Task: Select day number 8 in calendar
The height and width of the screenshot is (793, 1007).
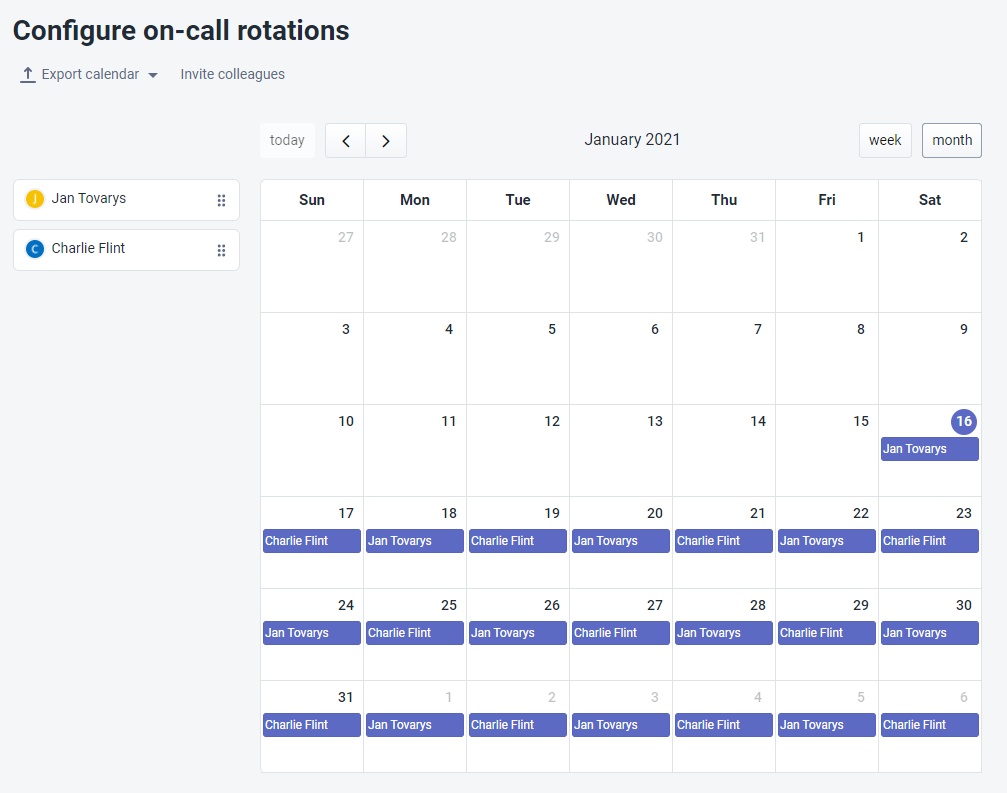Action: click(860, 329)
